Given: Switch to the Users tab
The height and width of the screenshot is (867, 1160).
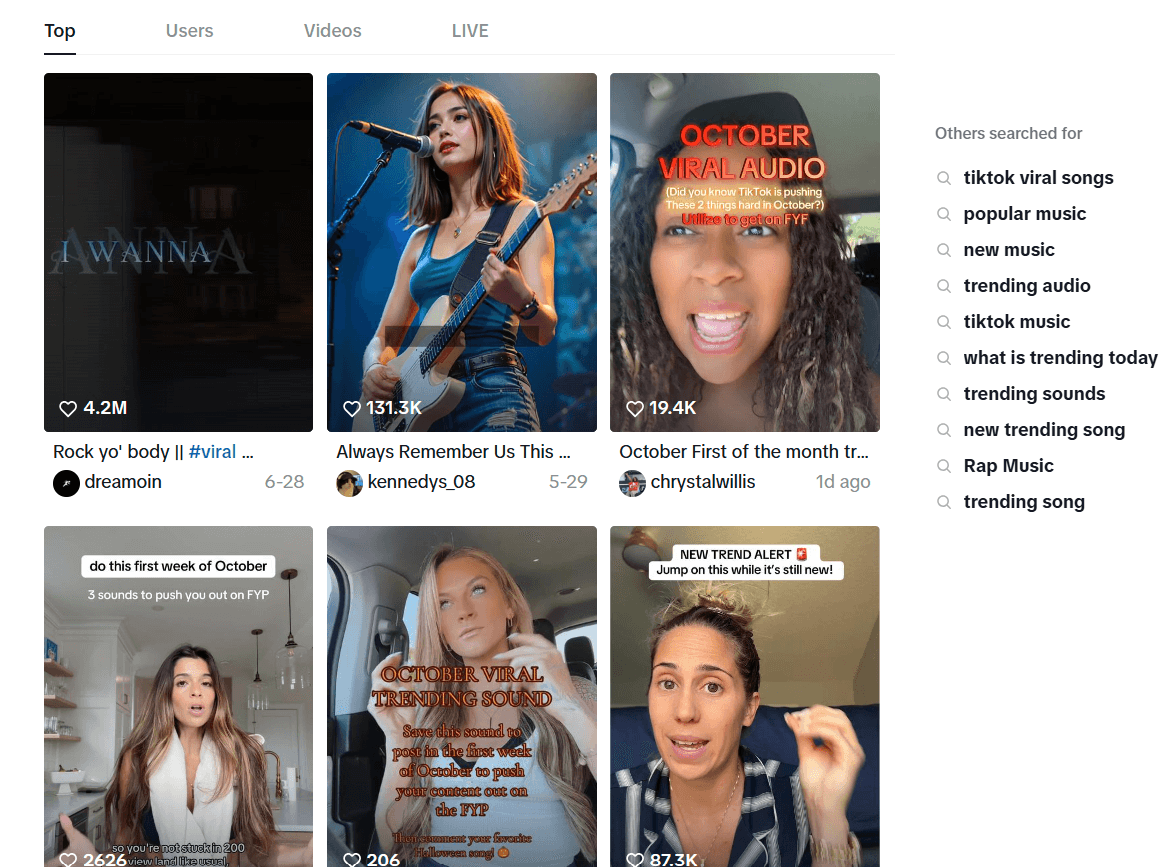Looking at the screenshot, I should (189, 31).
